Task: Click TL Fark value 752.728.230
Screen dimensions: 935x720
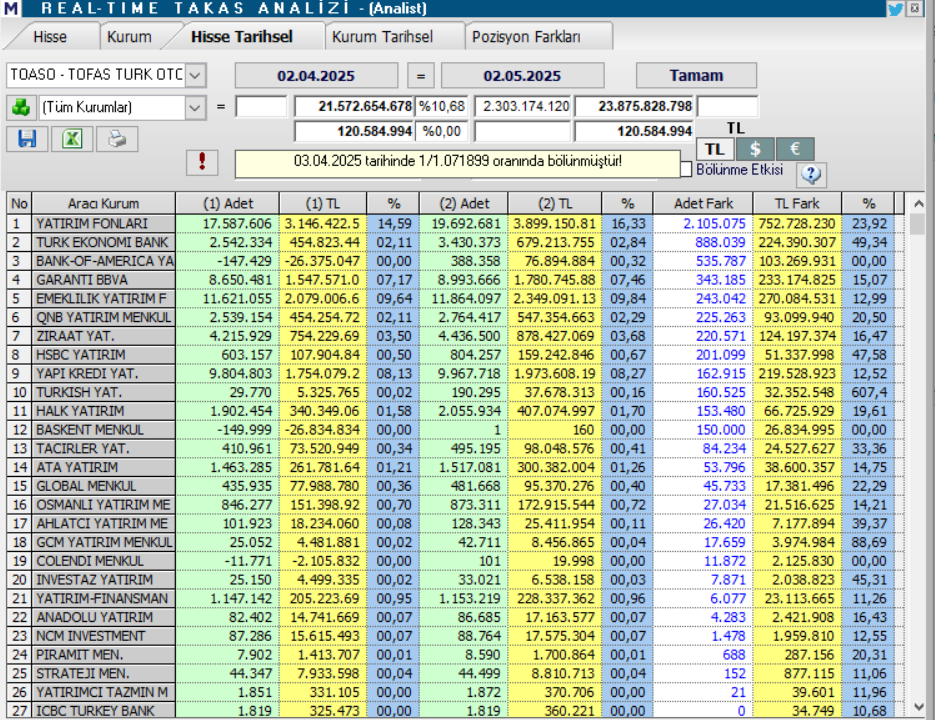Action: (x=797, y=224)
